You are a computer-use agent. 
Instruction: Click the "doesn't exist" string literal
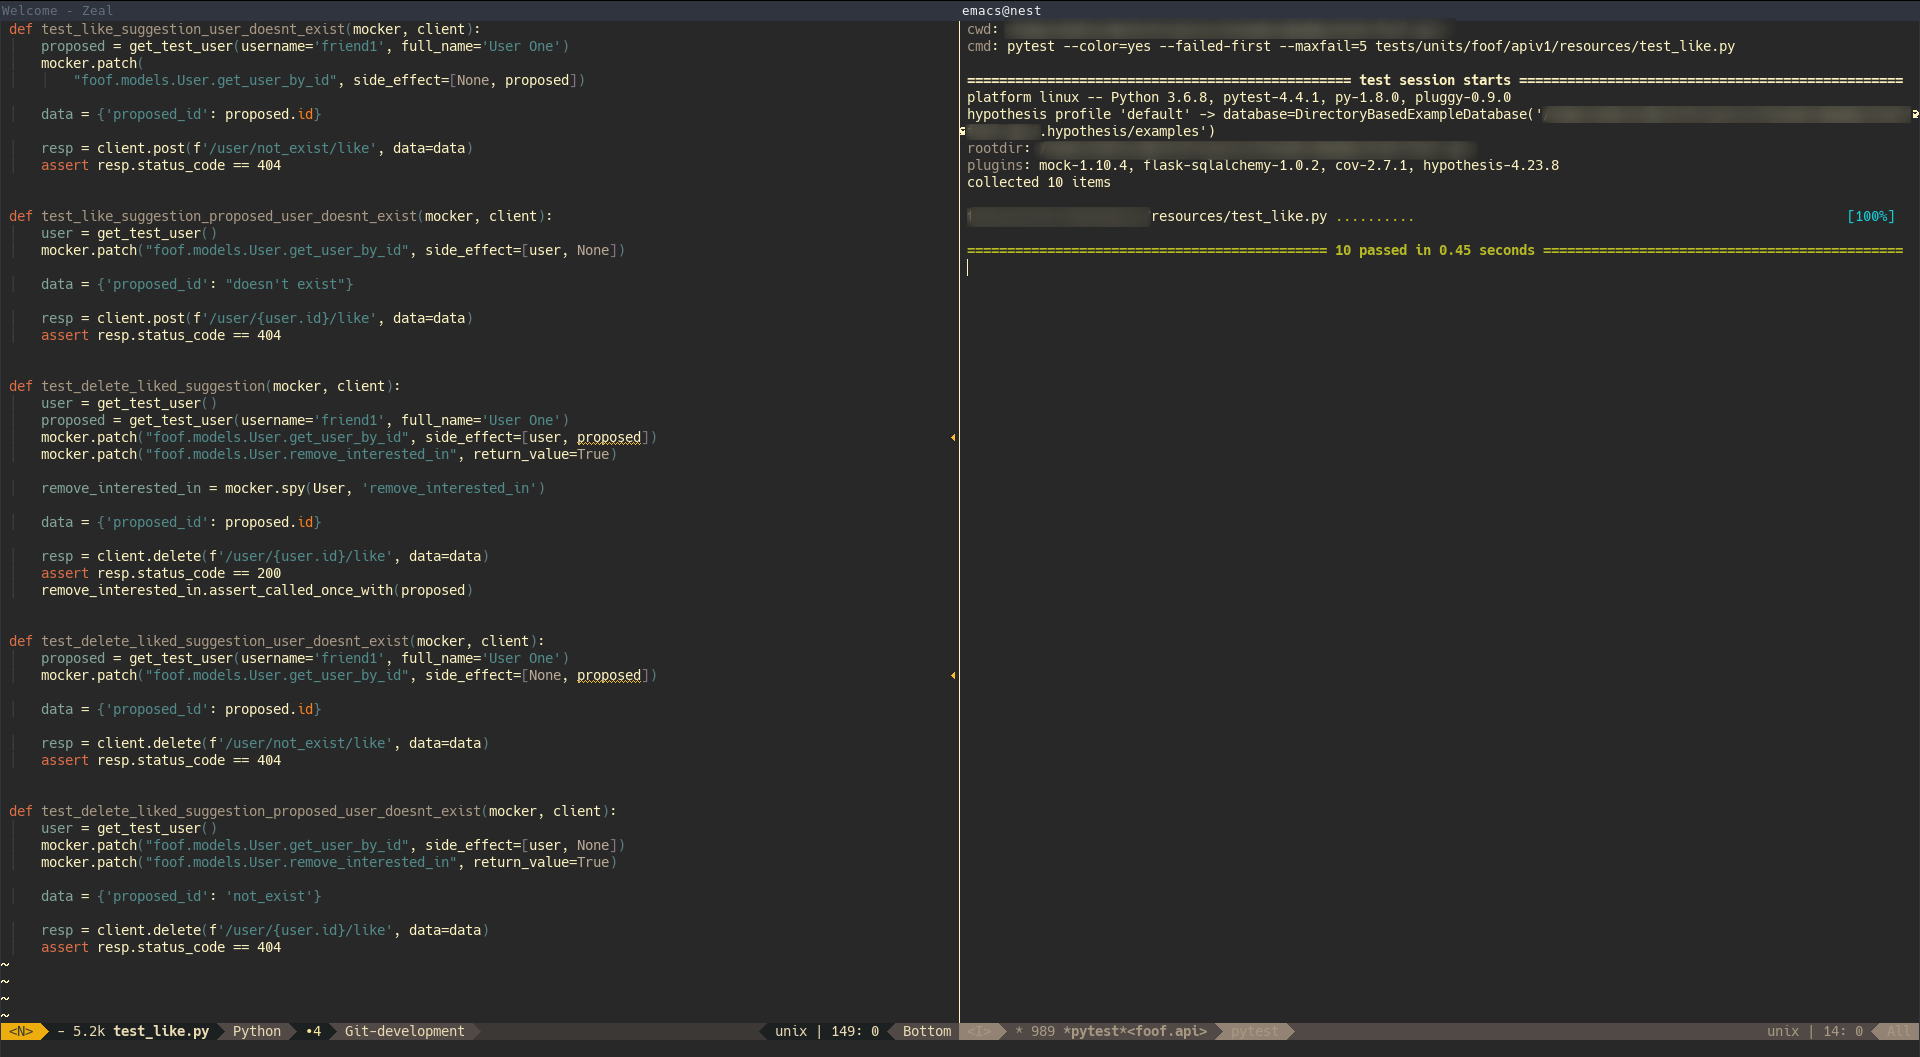pos(285,284)
